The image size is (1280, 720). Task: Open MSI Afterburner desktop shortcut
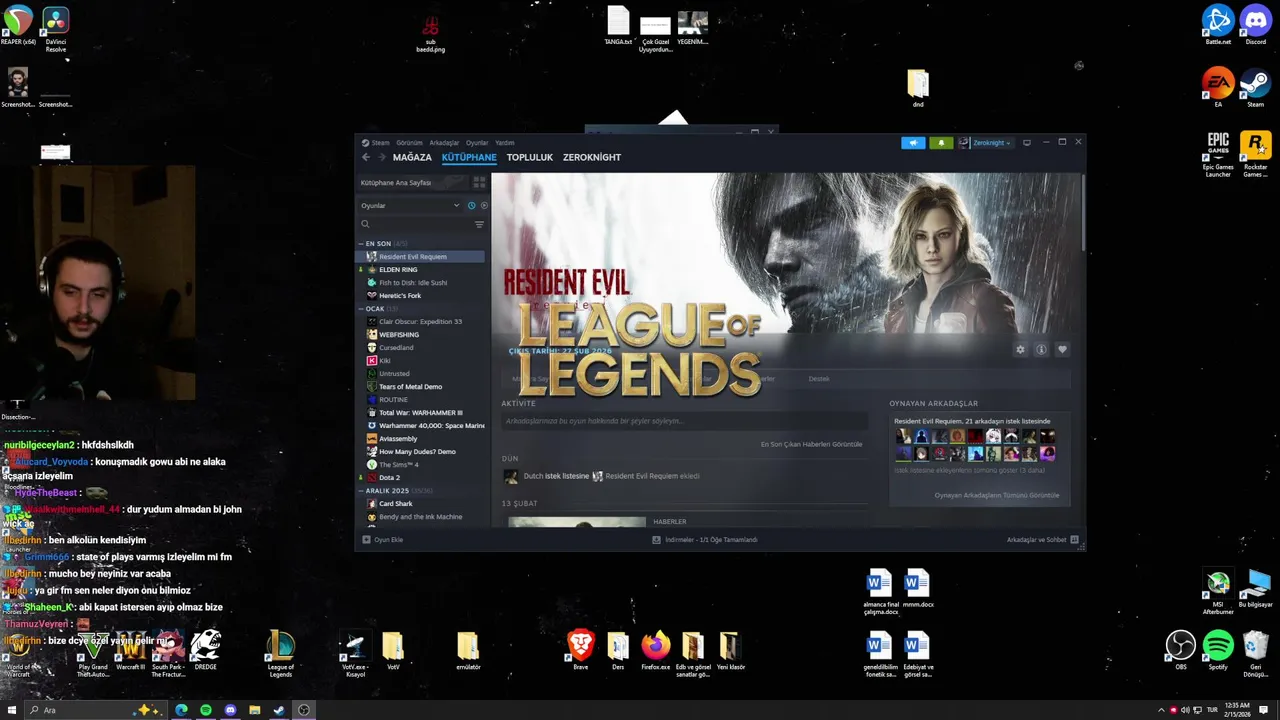pos(1218,590)
